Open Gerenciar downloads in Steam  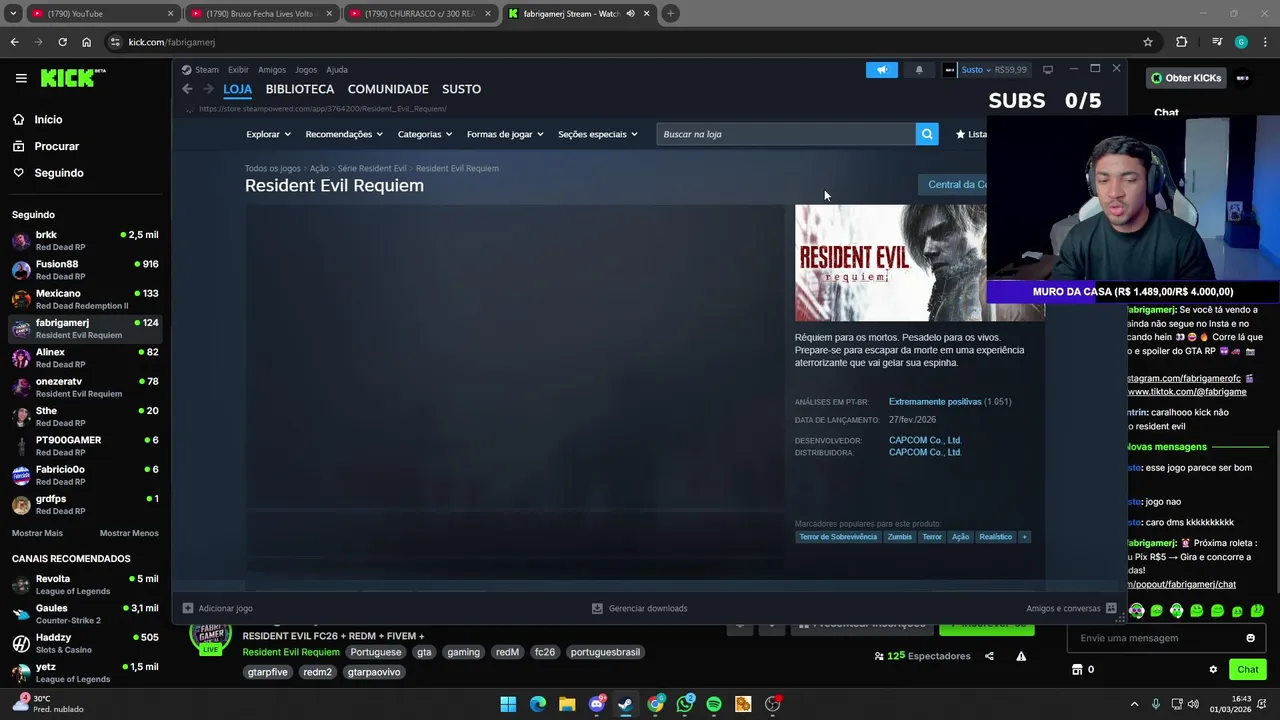pyautogui.click(x=640, y=608)
